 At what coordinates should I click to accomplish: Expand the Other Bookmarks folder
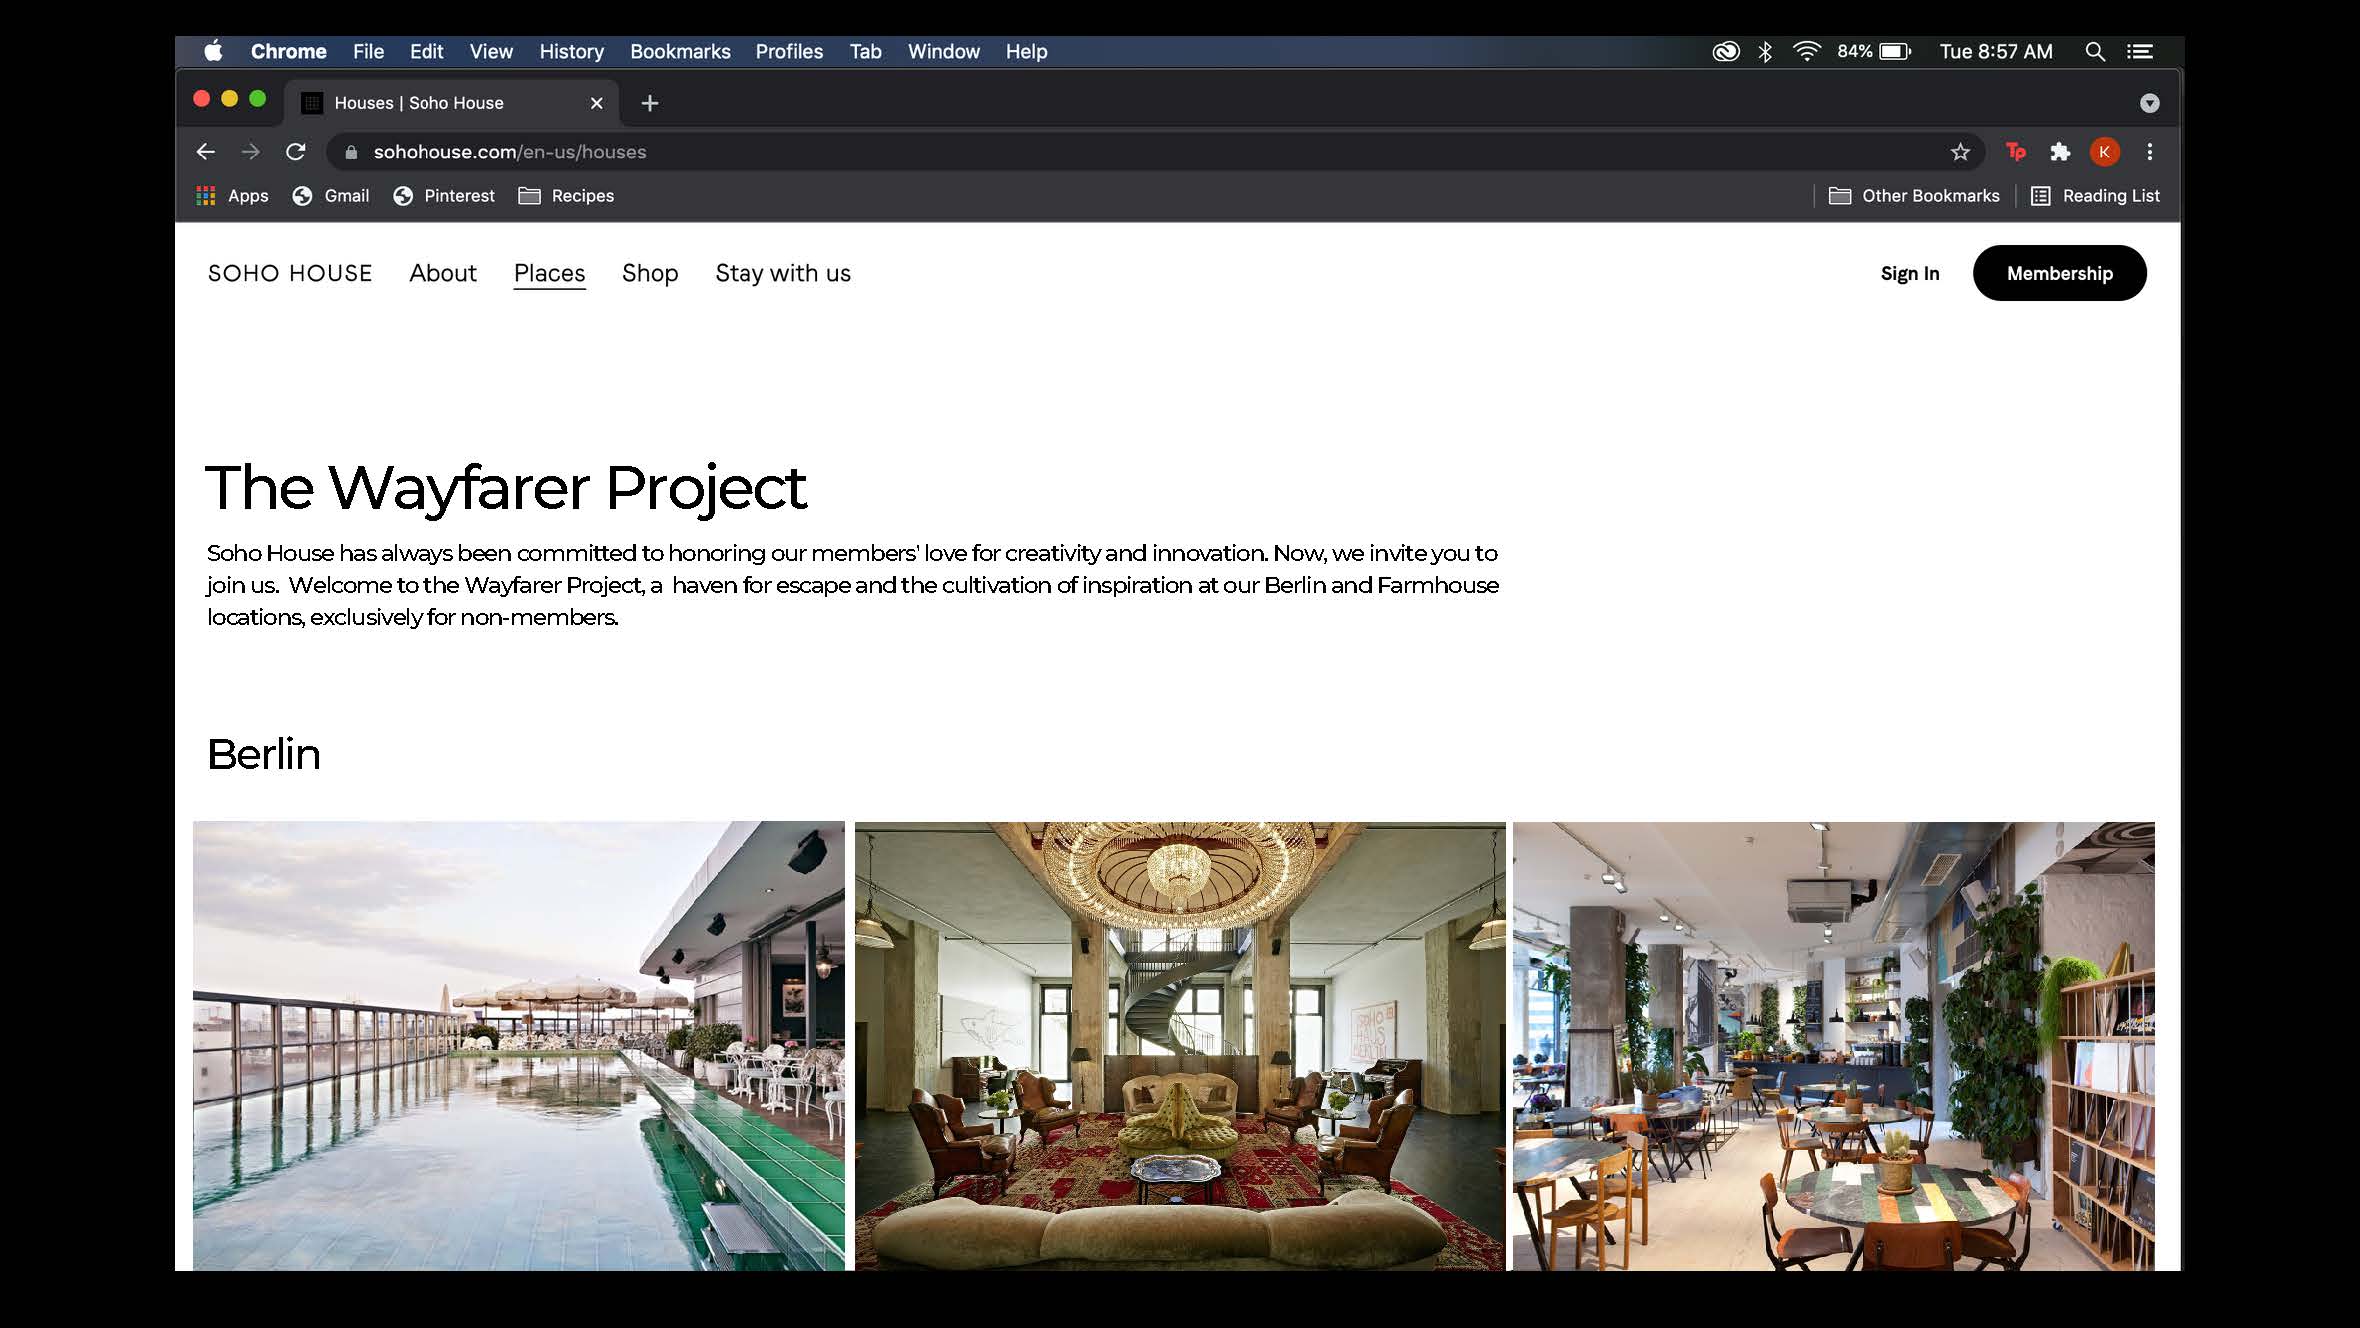pos(1914,196)
